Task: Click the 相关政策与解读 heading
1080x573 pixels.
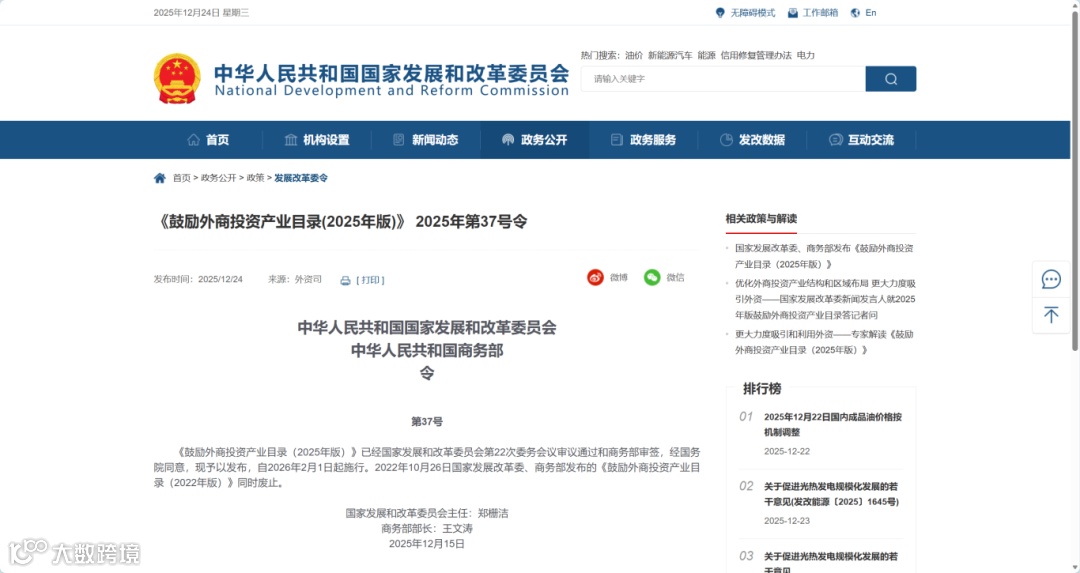Action: pos(761,218)
